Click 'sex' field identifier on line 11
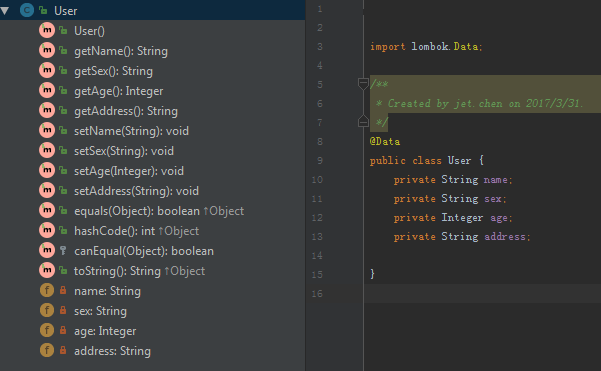Viewport: 601px width, 371px height. point(493,199)
